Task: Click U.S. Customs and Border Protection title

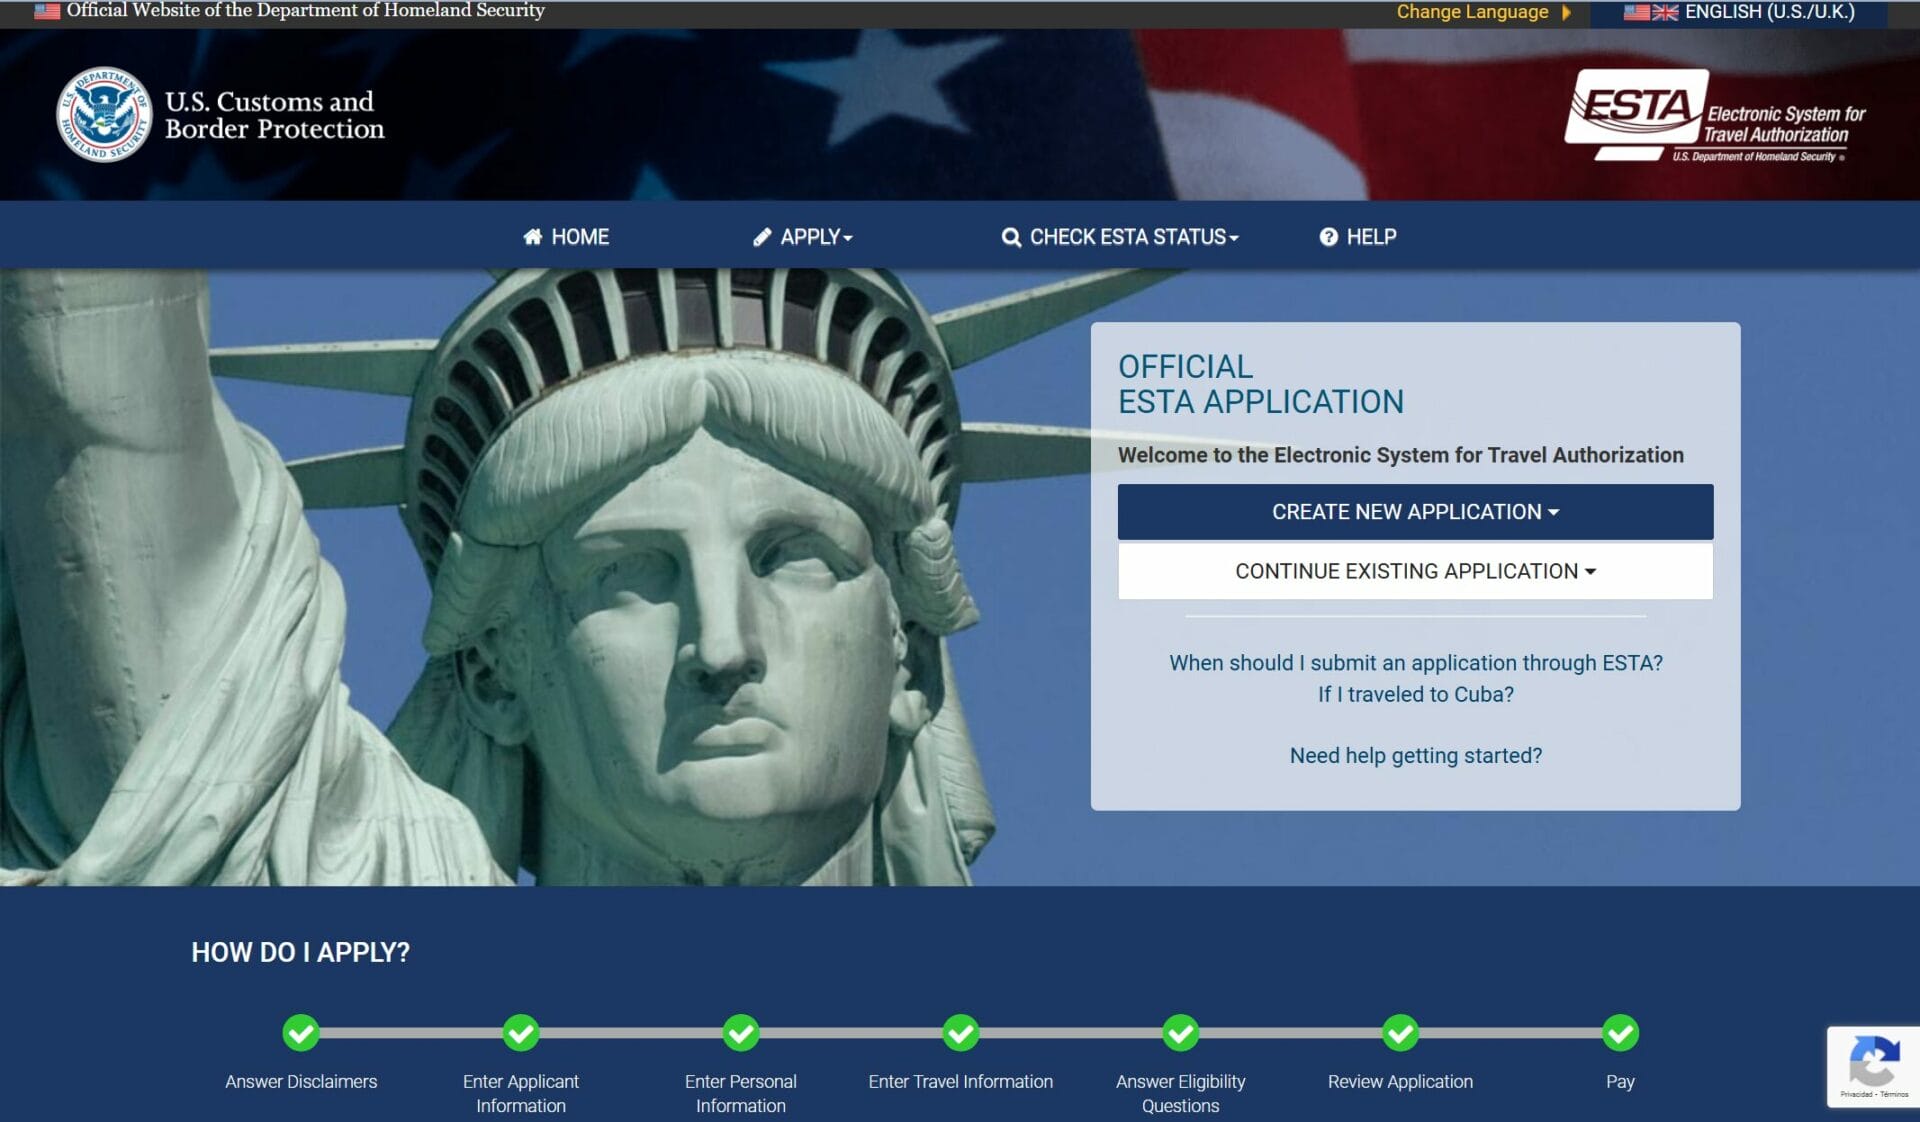Action: click(x=274, y=115)
